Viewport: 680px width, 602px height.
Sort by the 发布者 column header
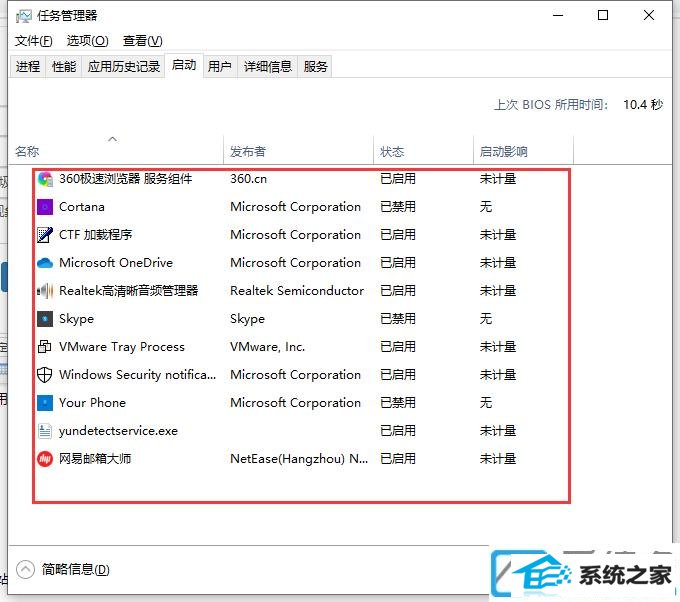[298, 150]
